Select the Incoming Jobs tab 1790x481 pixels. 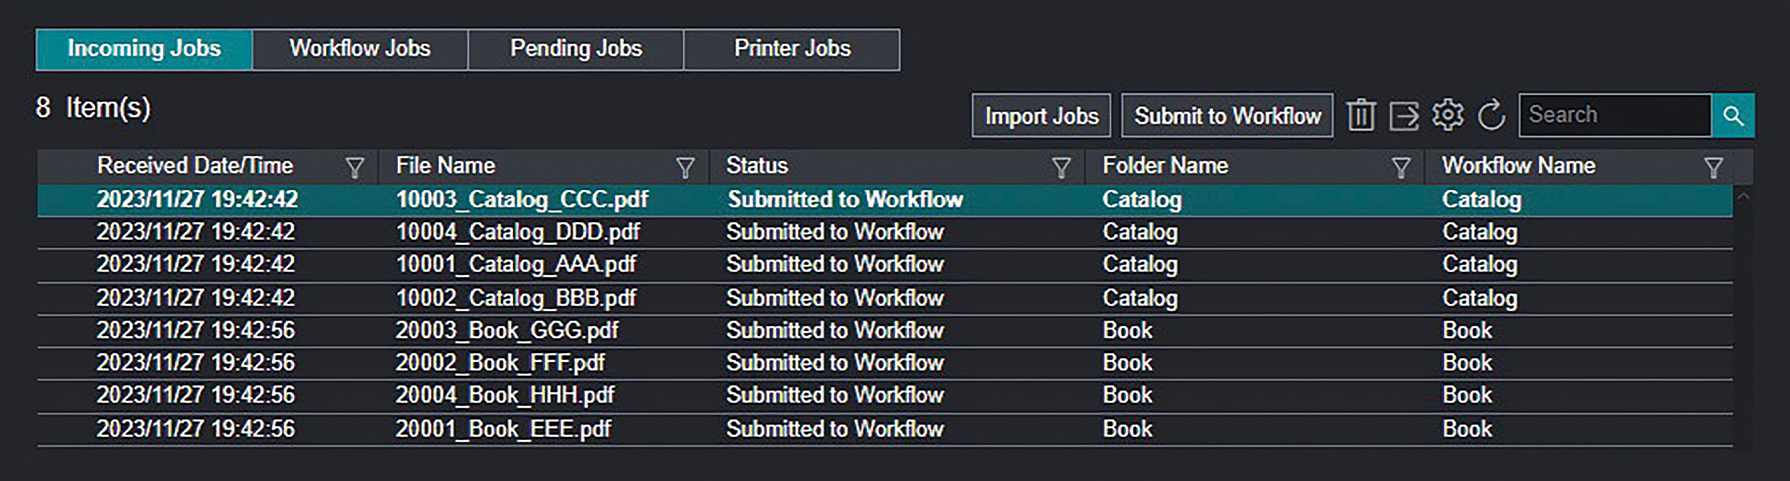[x=144, y=49]
